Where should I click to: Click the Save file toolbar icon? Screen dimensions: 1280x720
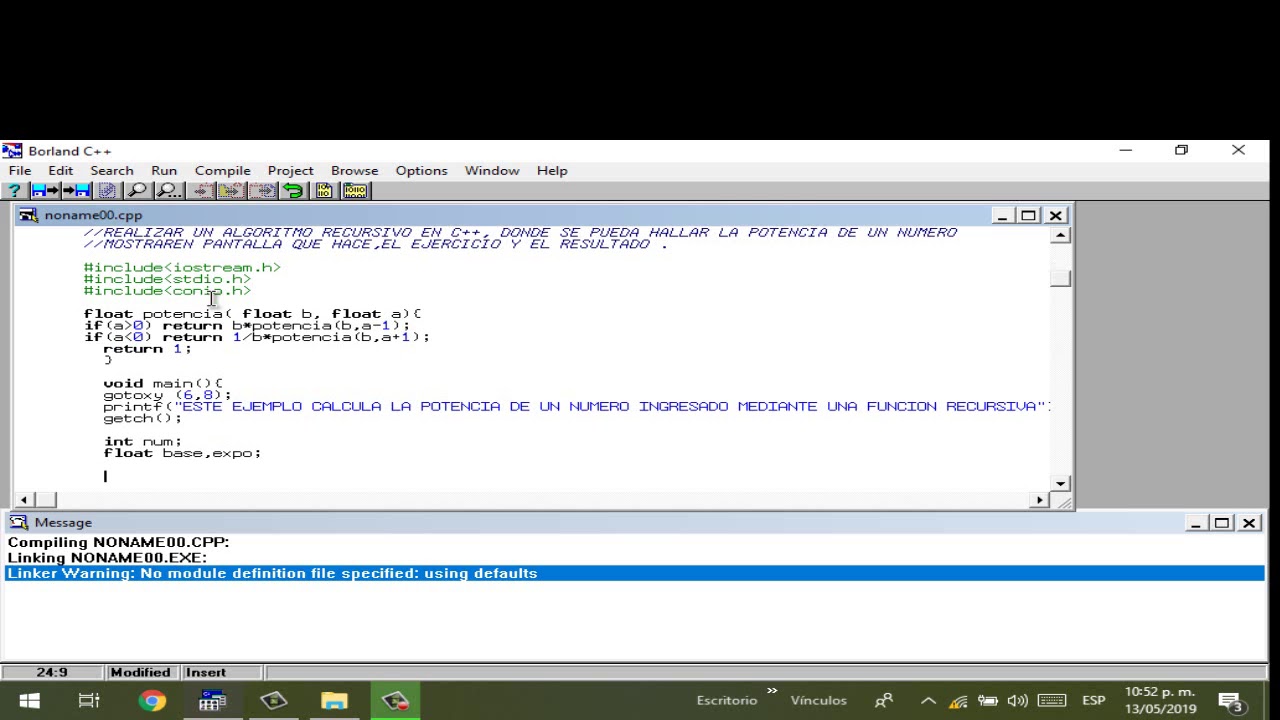pyautogui.click(x=76, y=190)
